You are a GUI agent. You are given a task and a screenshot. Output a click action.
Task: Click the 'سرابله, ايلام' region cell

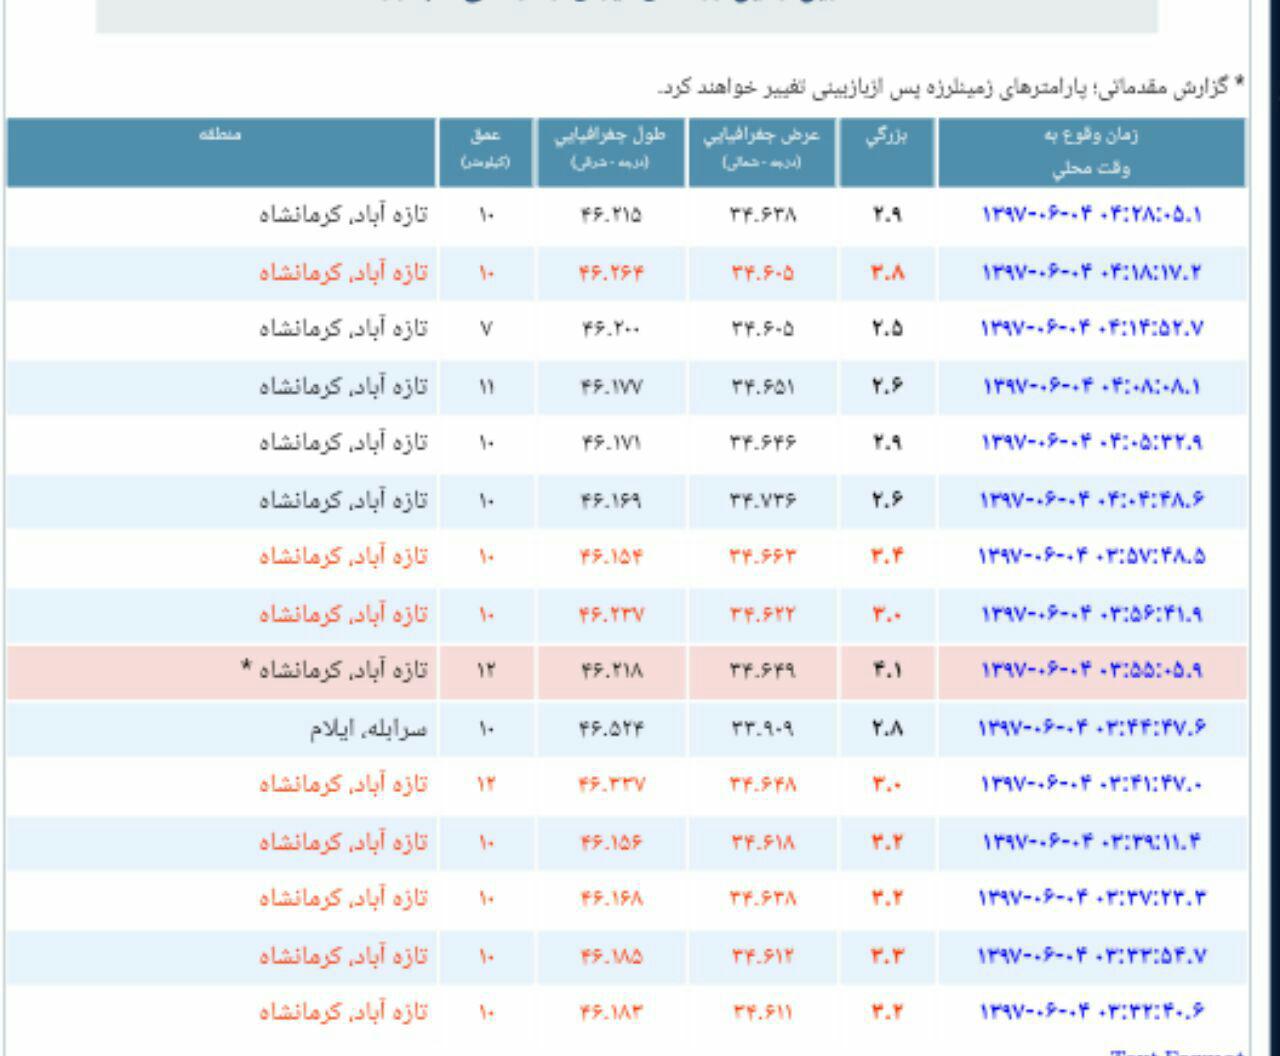pyautogui.click(x=367, y=729)
